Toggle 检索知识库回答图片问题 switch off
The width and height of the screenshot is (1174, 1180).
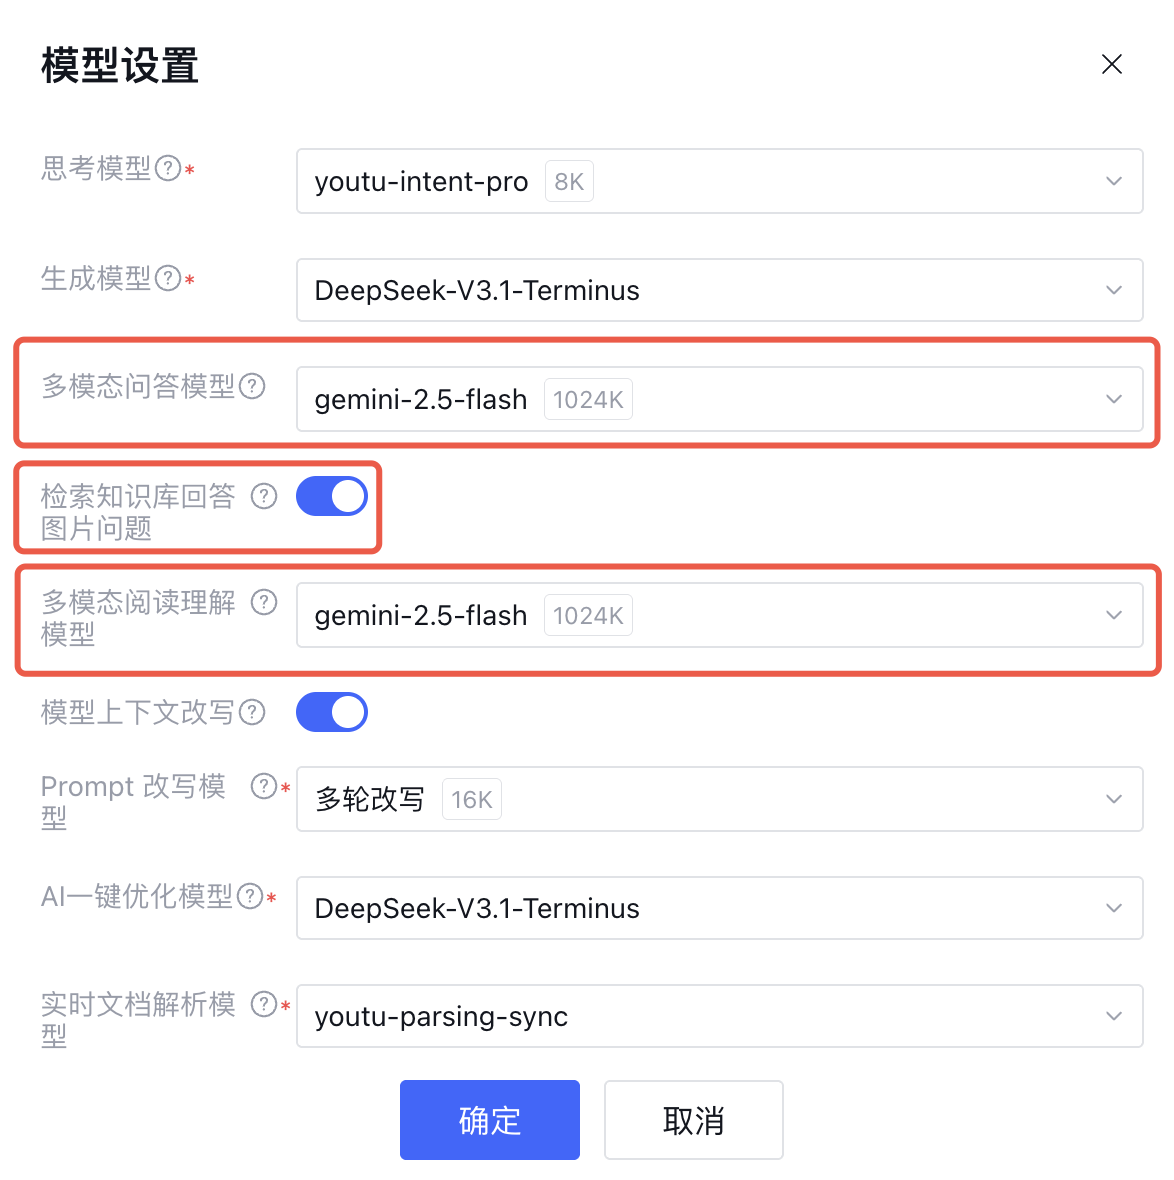[x=332, y=496]
